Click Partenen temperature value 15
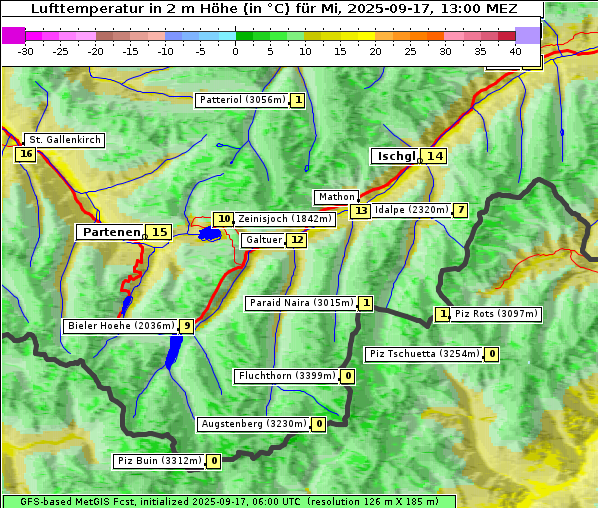 click(159, 232)
